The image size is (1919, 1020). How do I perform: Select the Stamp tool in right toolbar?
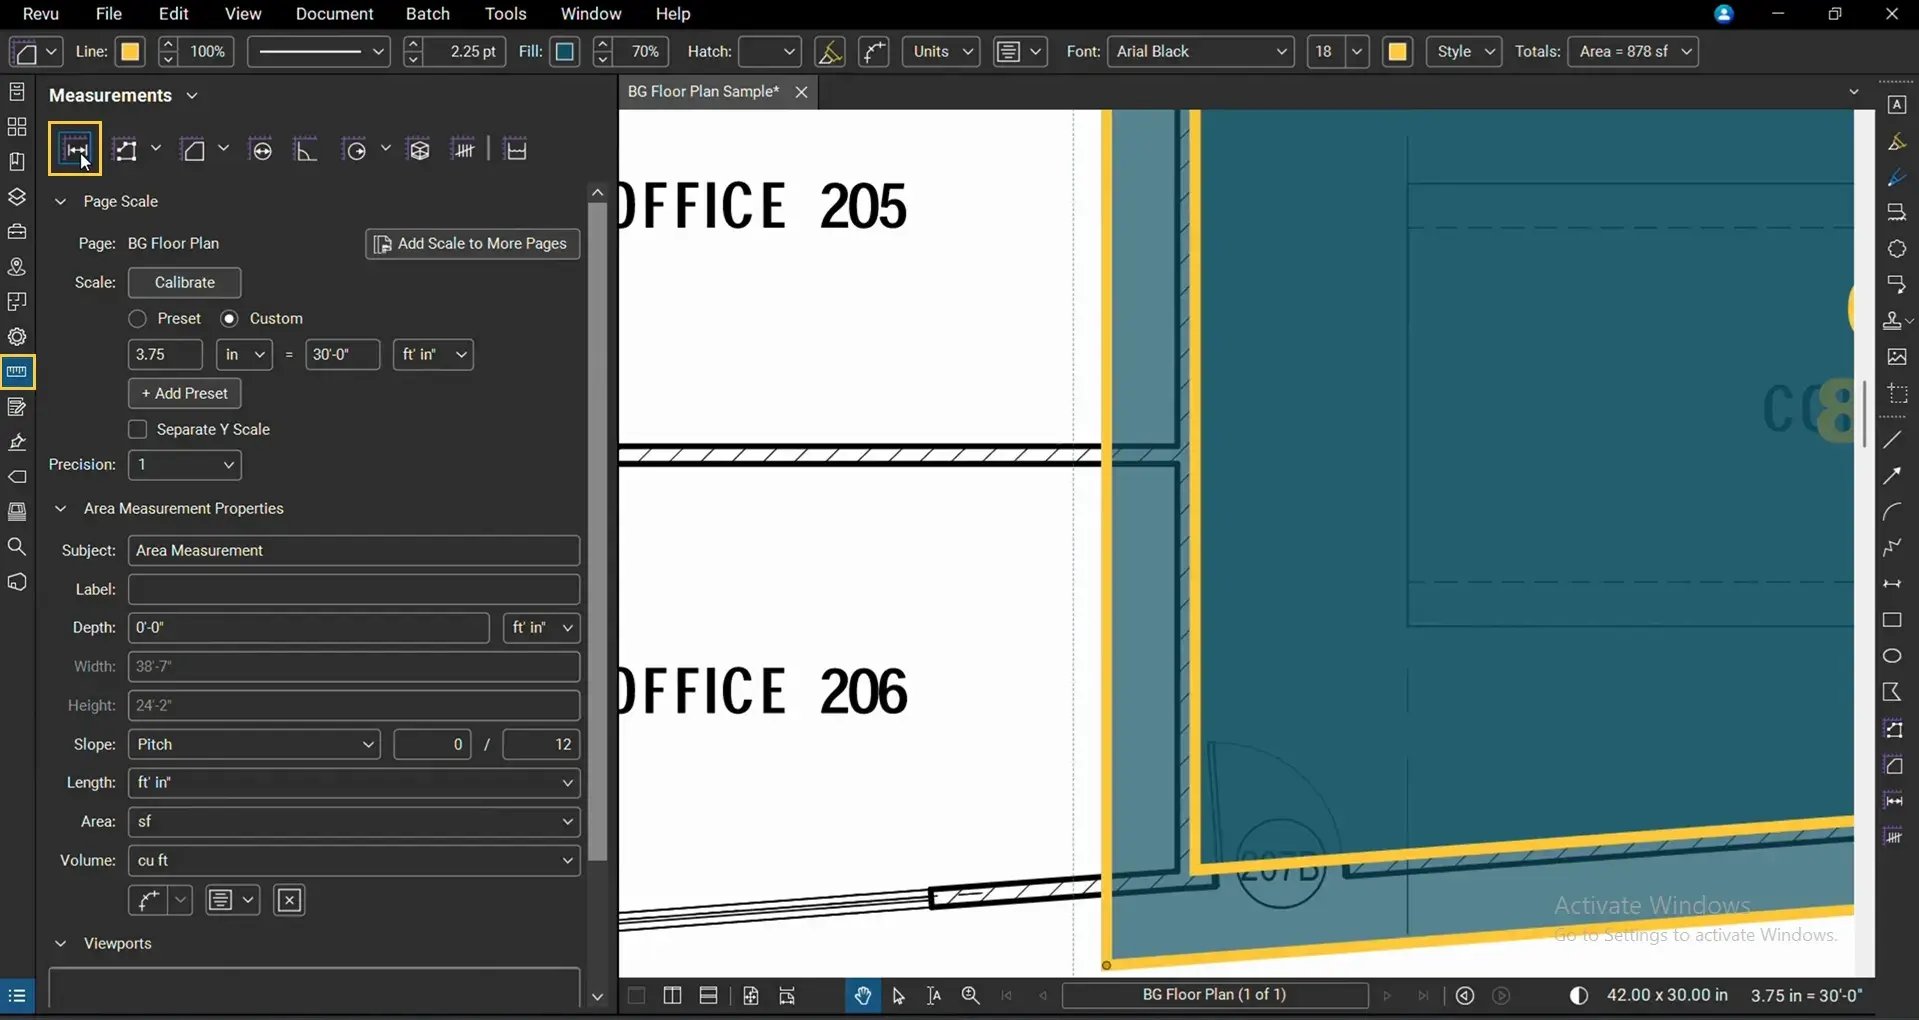(x=1893, y=321)
